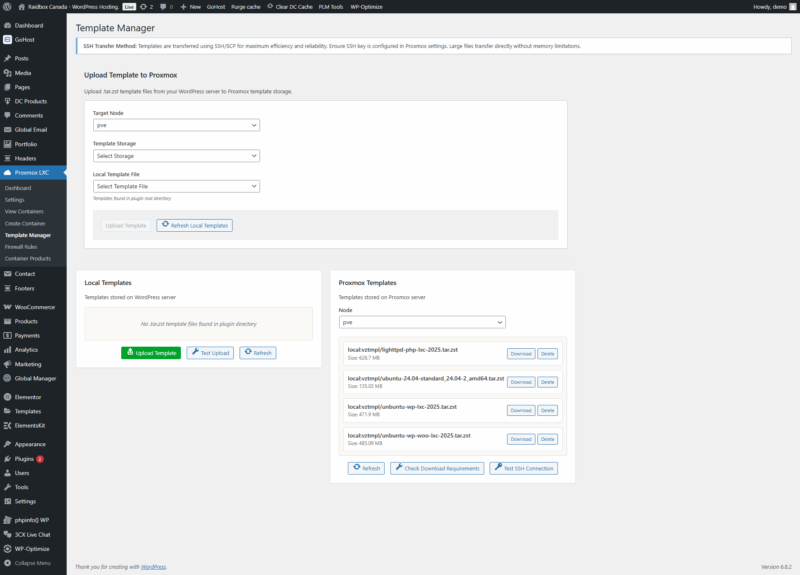Download the unbuntu-wp-woo-lxc-2025 template
Image resolution: width=800 pixels, height=575 pixels.
click(x=521, y=439)
